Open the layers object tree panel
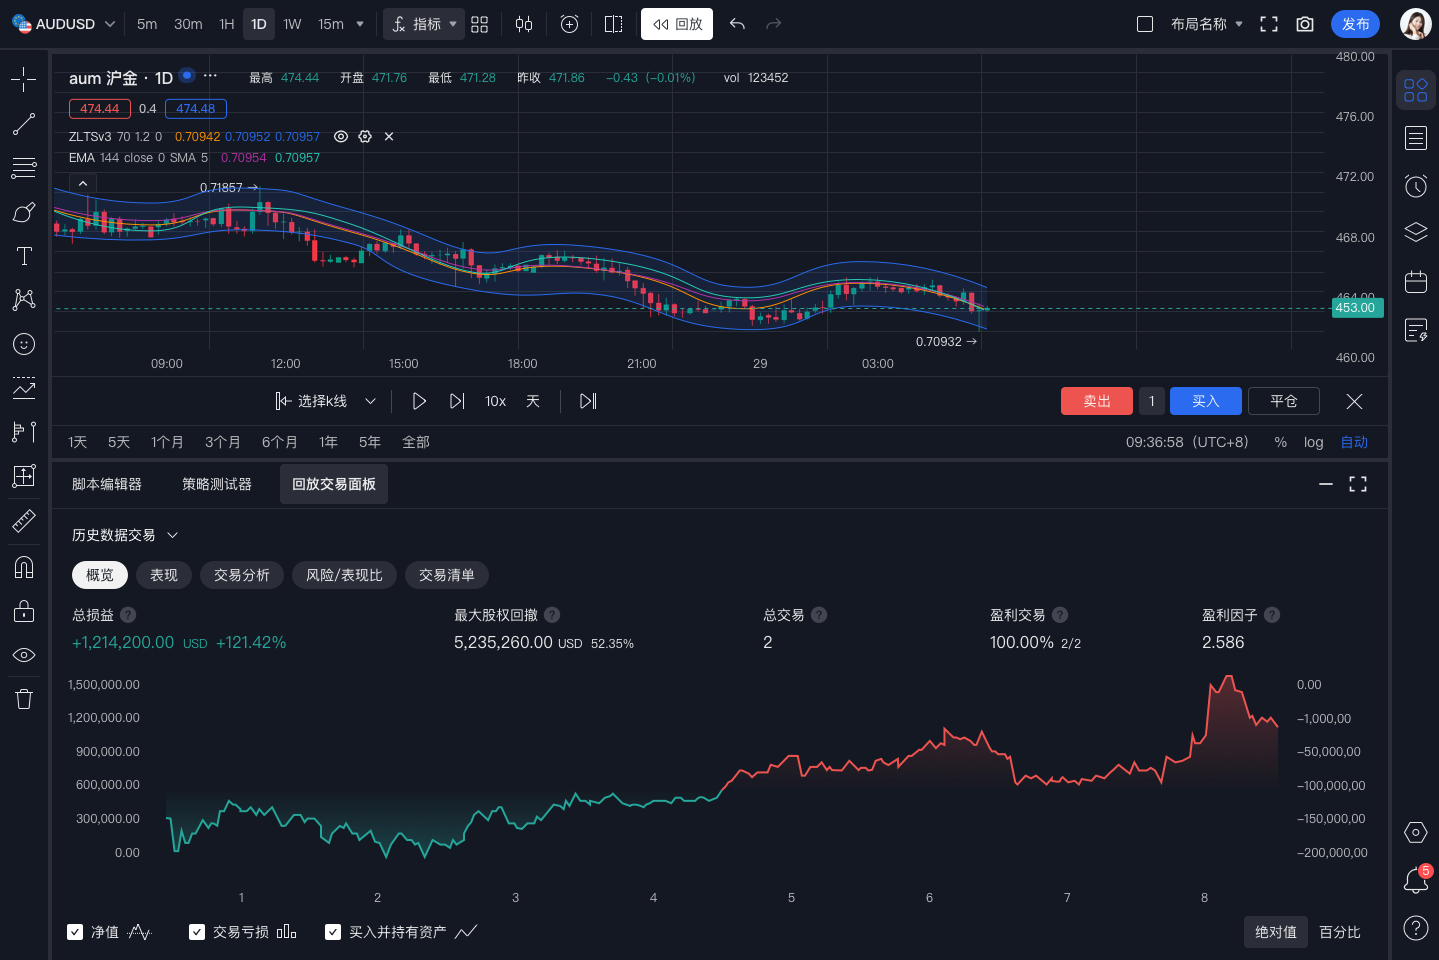Viewport: 1439px width, 960px height. [1416, 233]
